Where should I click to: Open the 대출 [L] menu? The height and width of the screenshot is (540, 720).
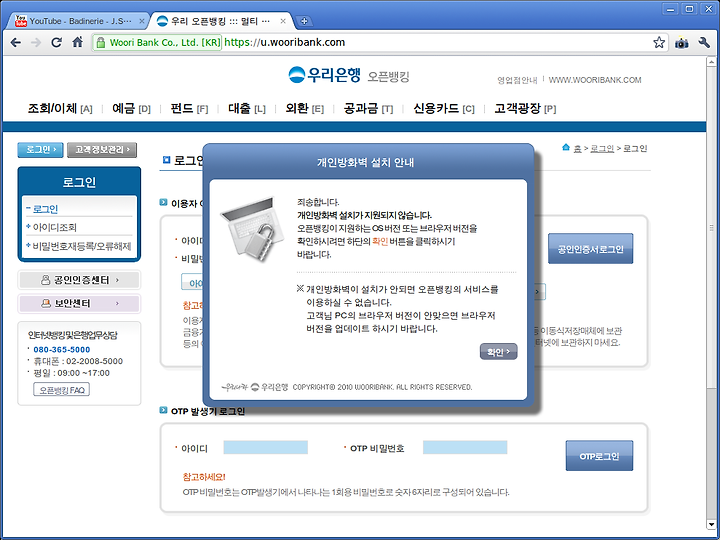[247, 108]
